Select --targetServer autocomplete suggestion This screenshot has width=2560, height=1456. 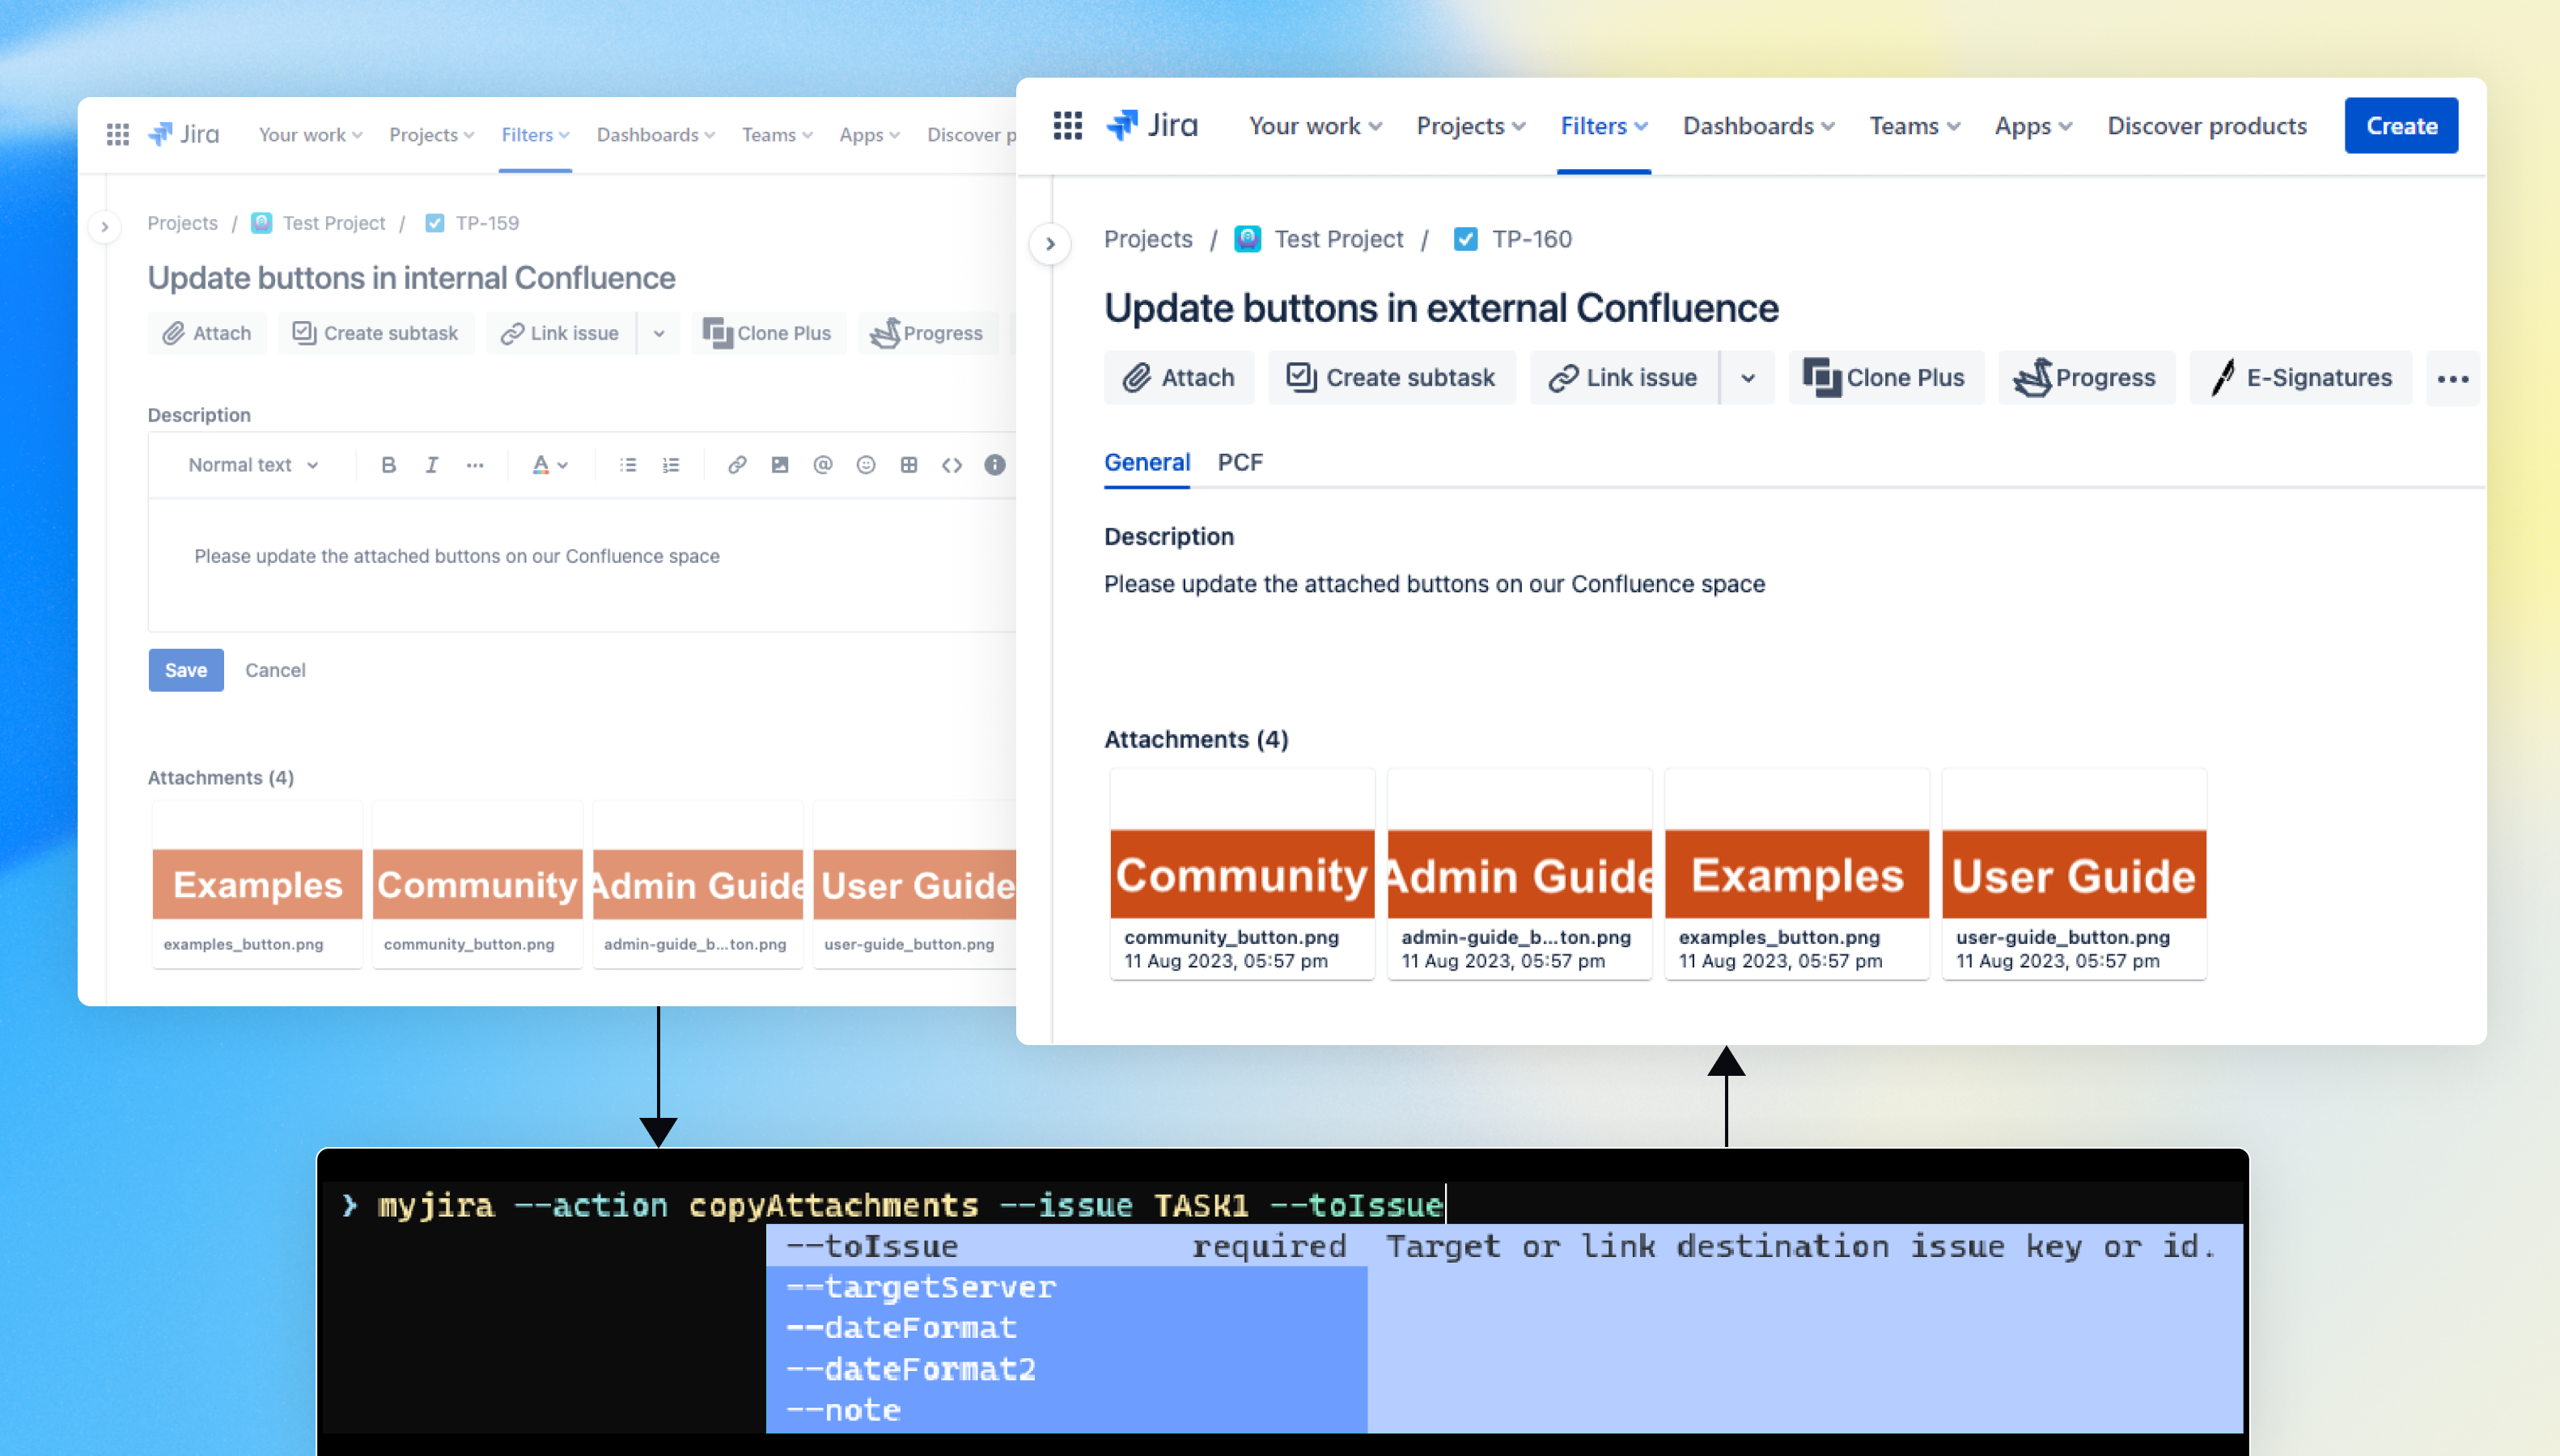point(921,1287)
